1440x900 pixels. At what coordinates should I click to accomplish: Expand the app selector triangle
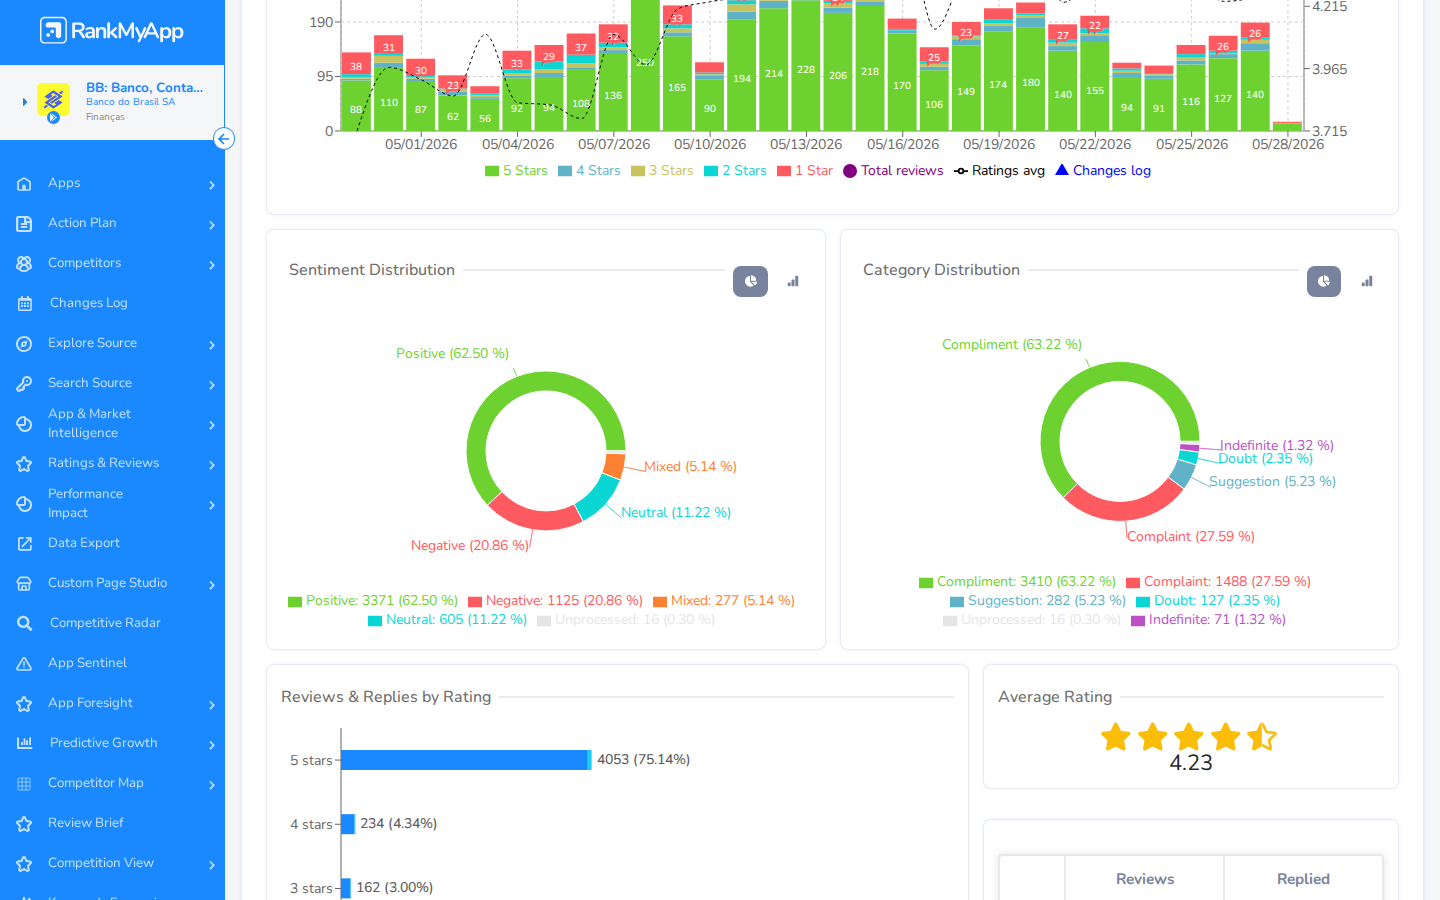[x=25, y=102]
